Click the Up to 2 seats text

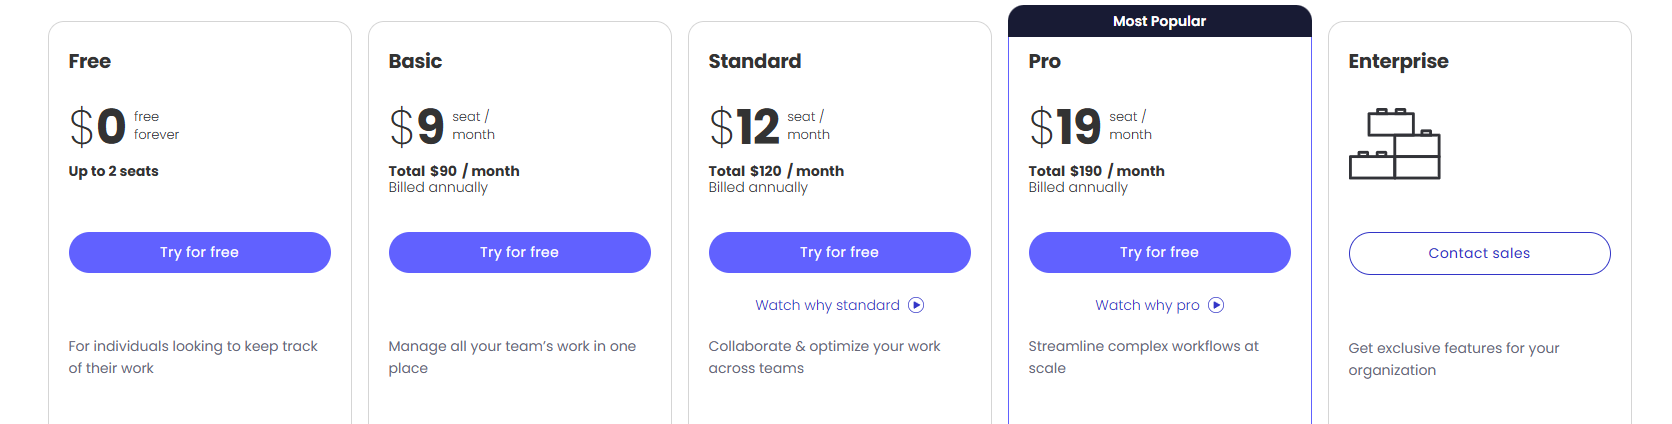click(x=114, y=171)
